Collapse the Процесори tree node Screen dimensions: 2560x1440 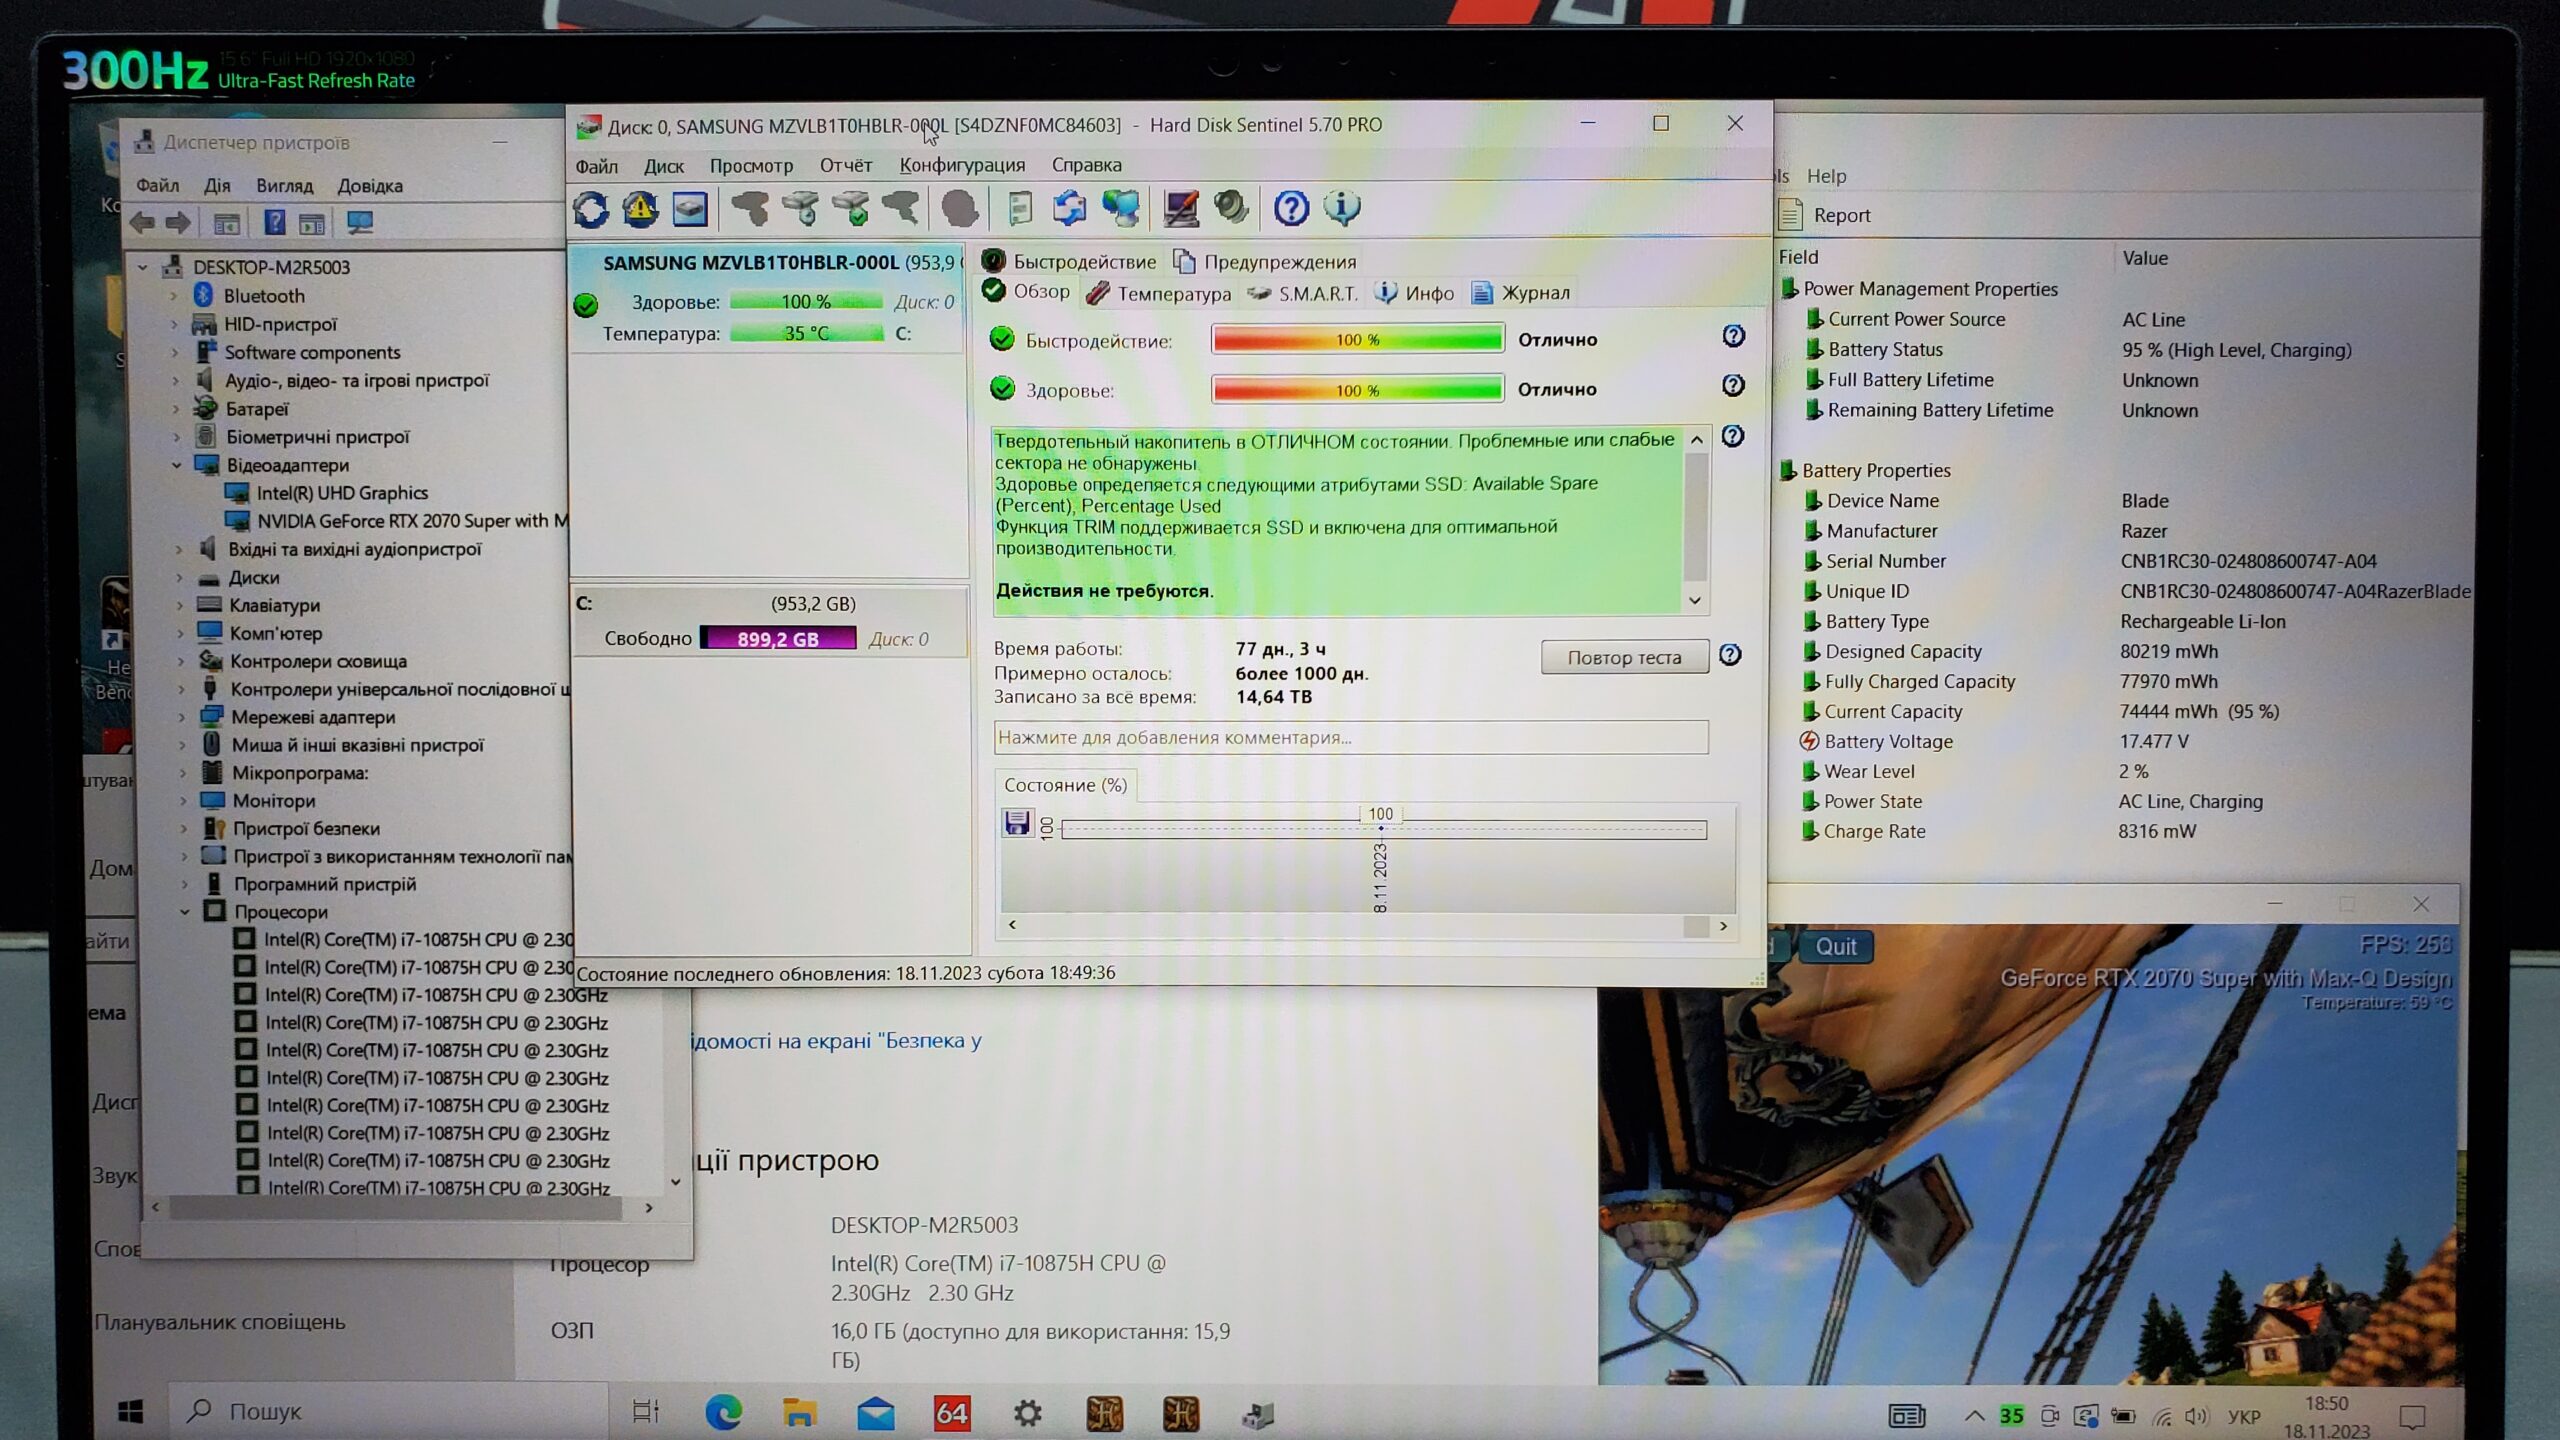pyautogui.click(x=185, y=912)
